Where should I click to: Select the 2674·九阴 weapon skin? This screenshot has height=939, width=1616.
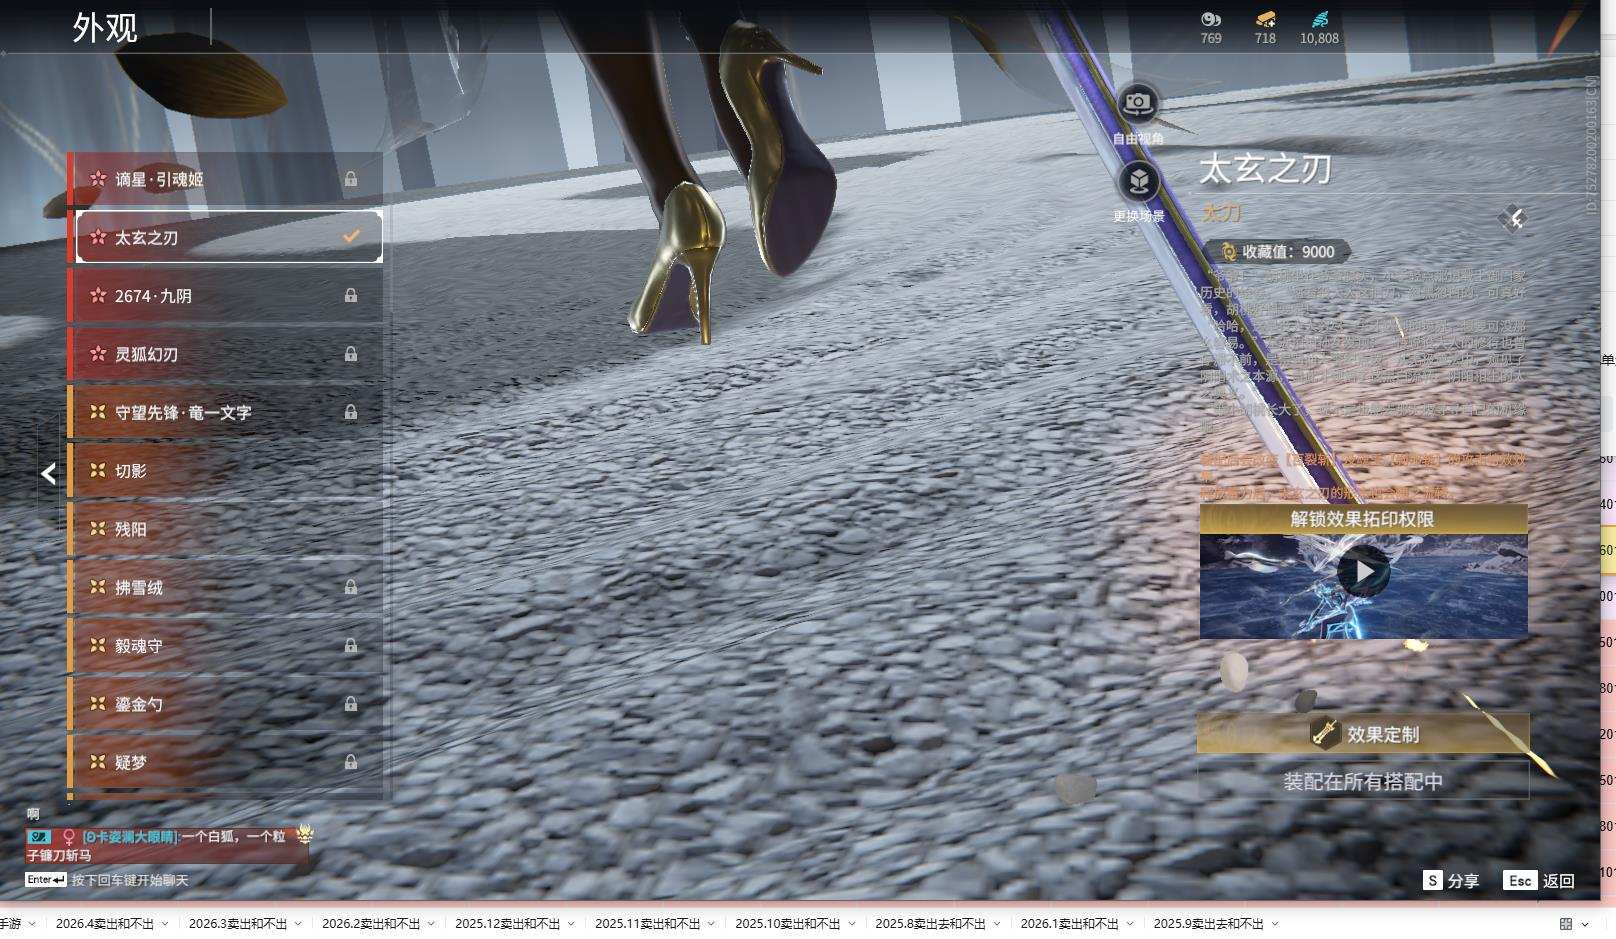[x=226, y=296]
